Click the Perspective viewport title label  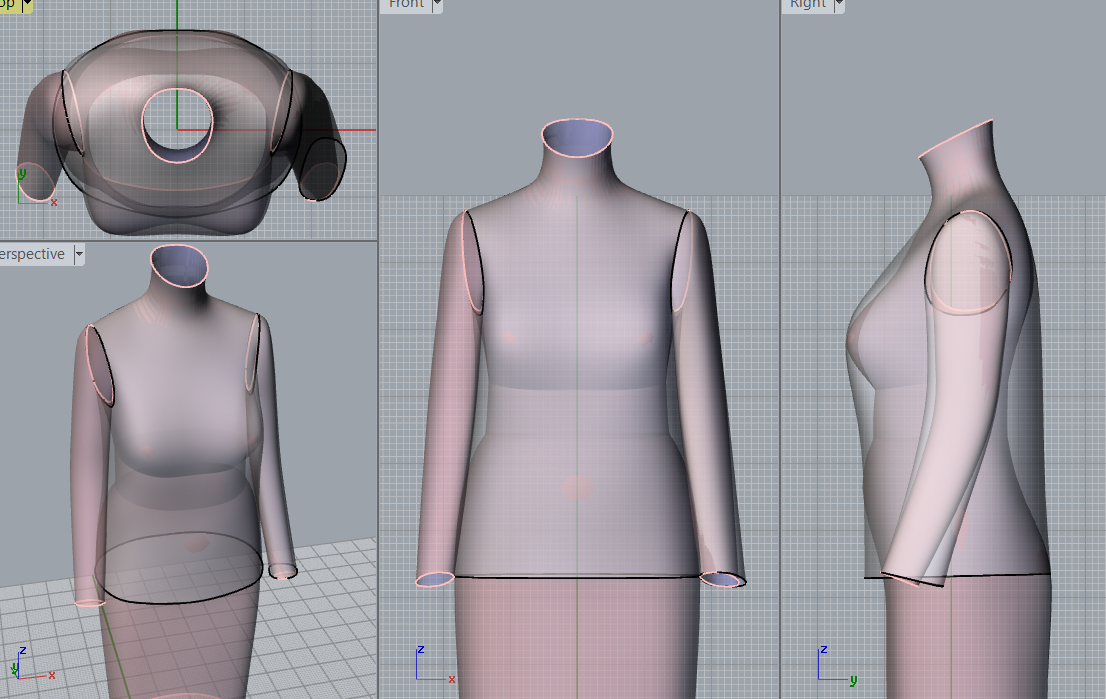pyautogui.click(x=32, y=254)
